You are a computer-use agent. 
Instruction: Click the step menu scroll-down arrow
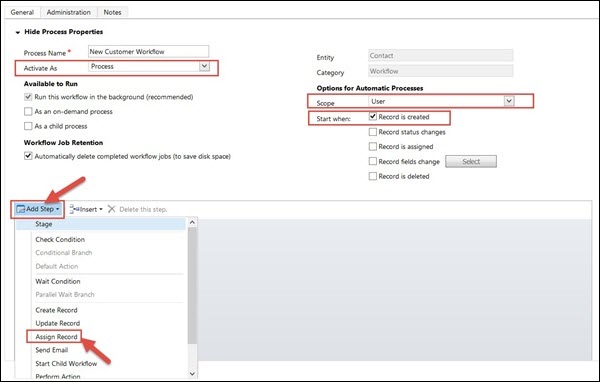[x=192, y=374]
